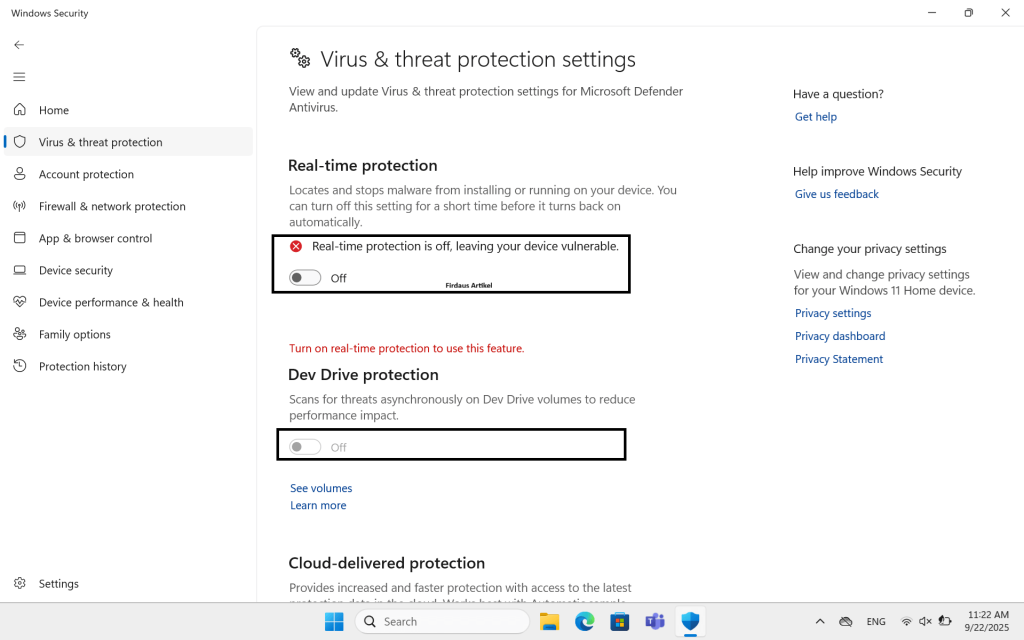Viewport: 1024px width, 640px height.
Task: Click See volumes under Dev Drive protection
Action: coord(320,488)
